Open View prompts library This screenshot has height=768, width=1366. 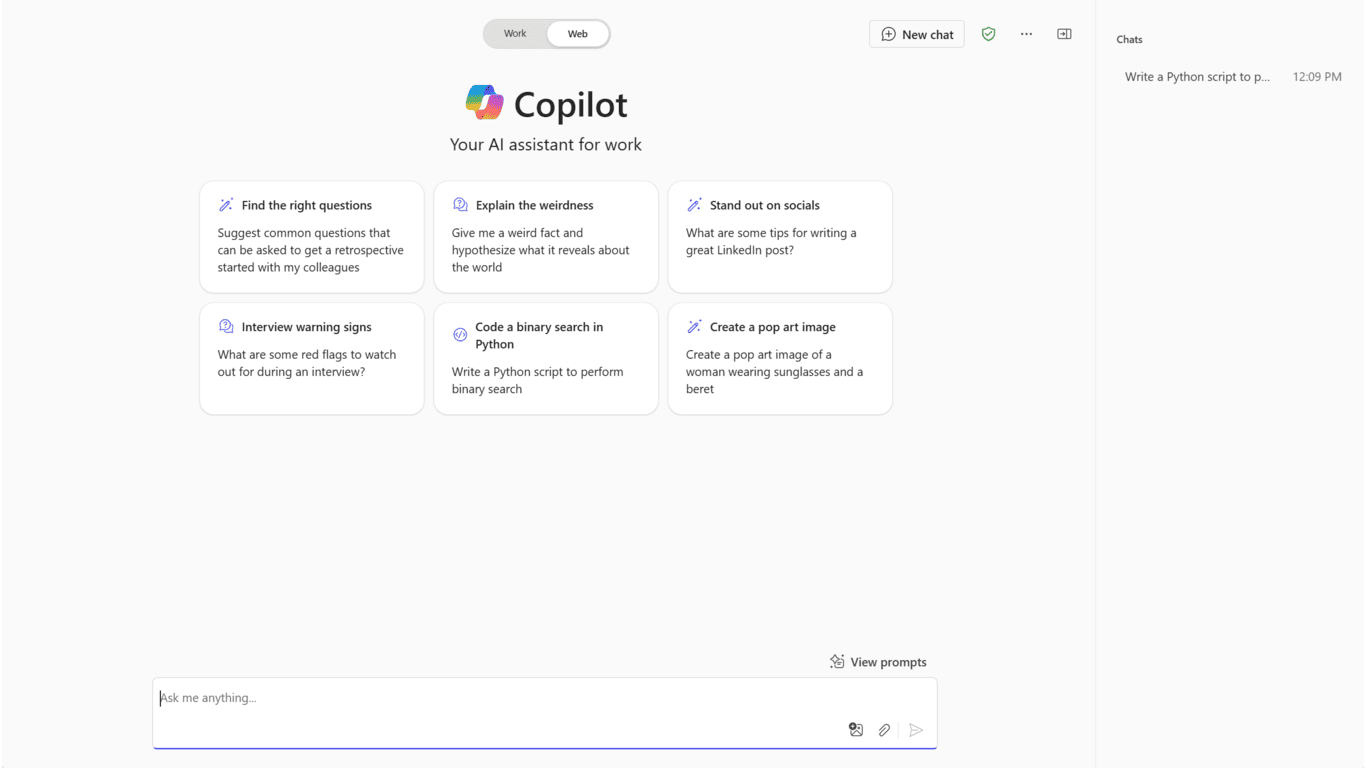click(x=888, y=662)
